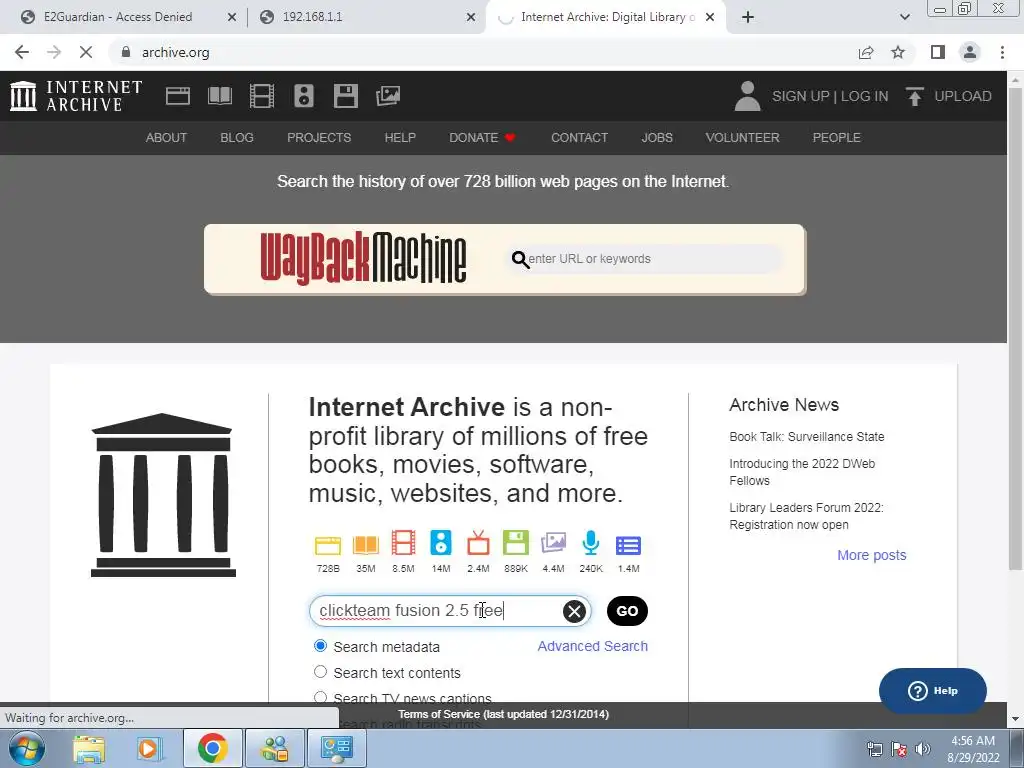Select Search TV news captions radio button
This screenshot has height=768, width=1024.
pos(320,697)
